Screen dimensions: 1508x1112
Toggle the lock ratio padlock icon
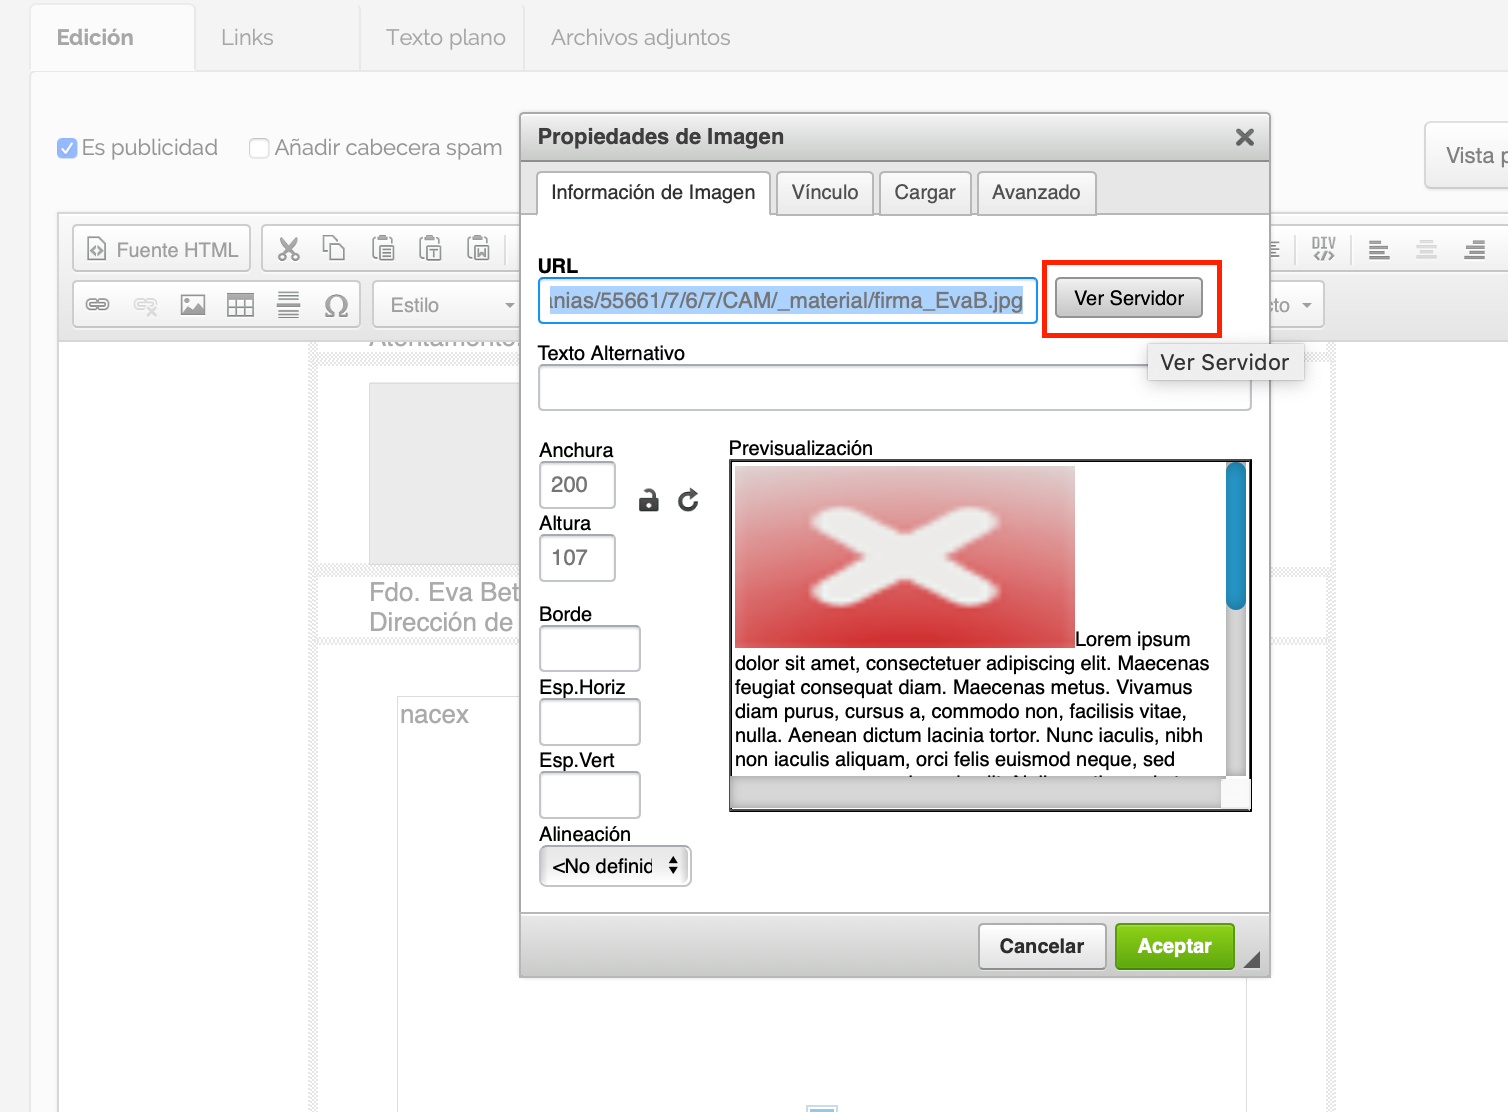(649, 500)
